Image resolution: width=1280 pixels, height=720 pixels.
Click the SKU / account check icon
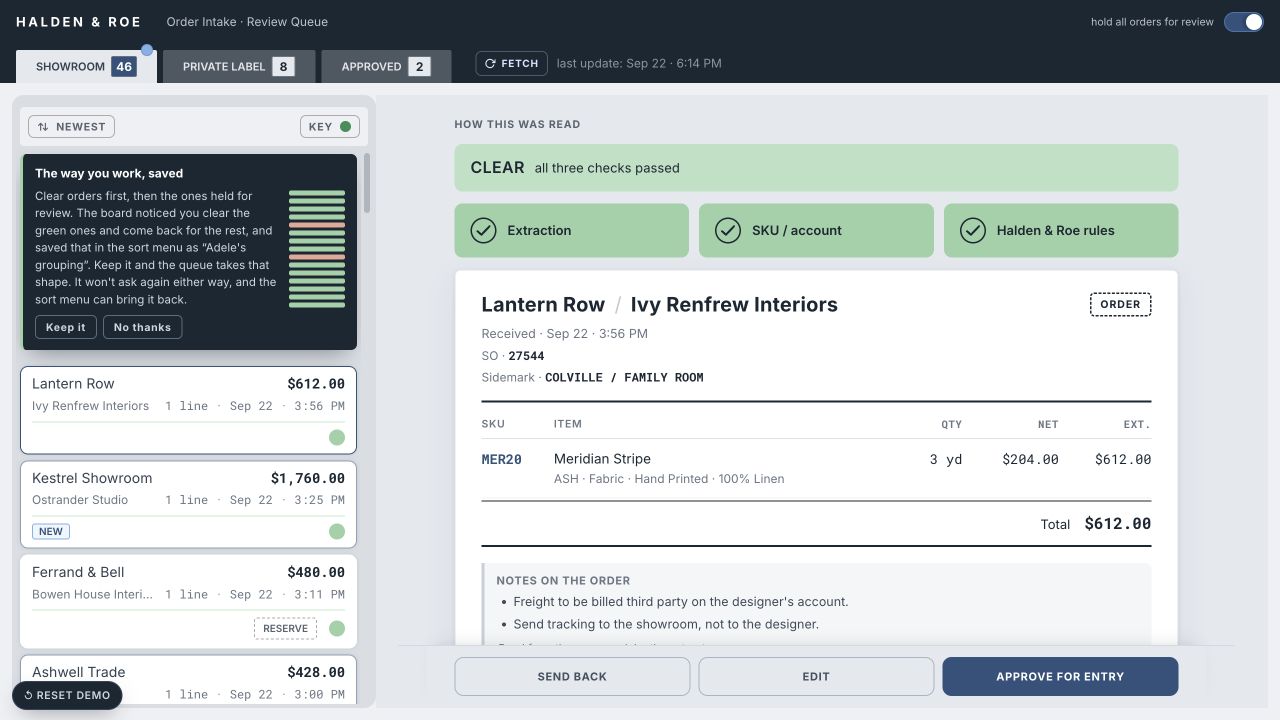[728, 230]
